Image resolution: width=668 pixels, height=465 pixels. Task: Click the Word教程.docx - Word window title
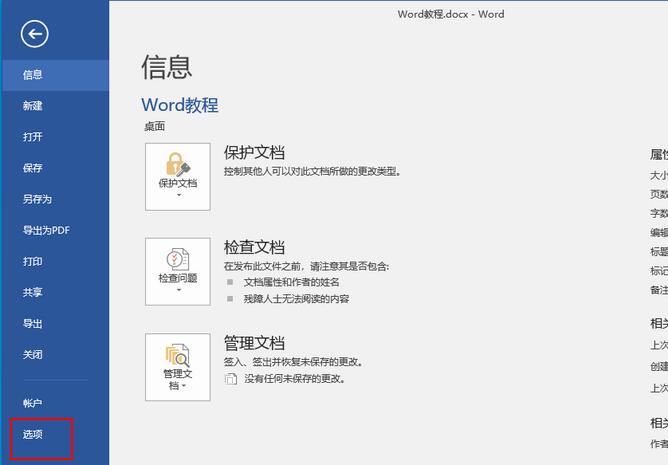(x=451, y=14)
